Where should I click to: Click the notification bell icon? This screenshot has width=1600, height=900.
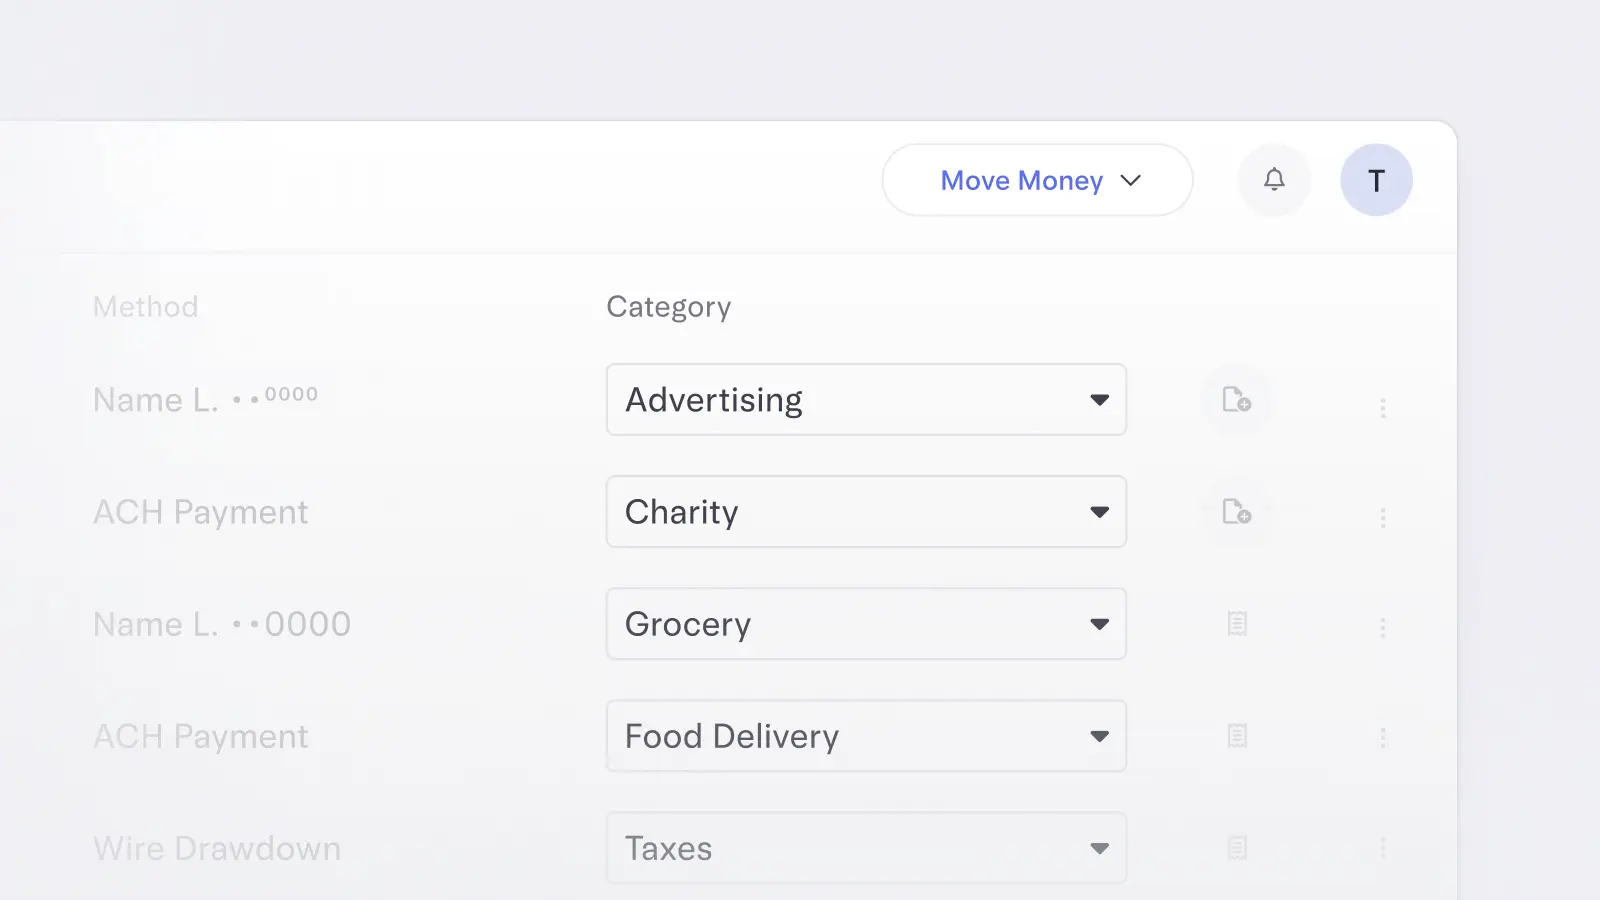1274,180
